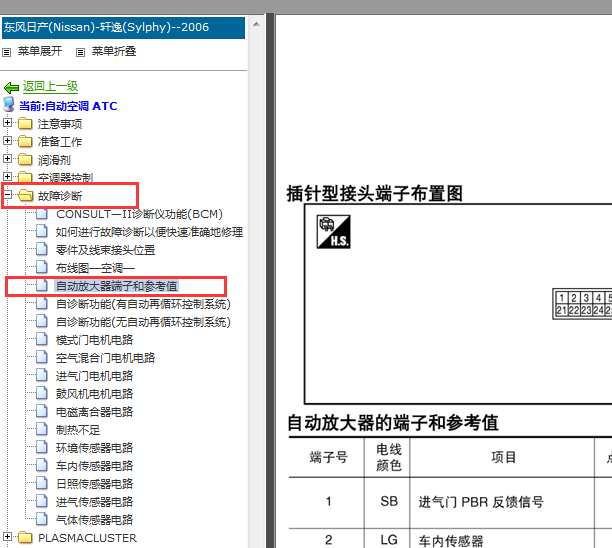Image resolution: width=612 pixels, height=548 pixels.
Task: Click the 电线颜色 column header
Action: coord(388,457)
